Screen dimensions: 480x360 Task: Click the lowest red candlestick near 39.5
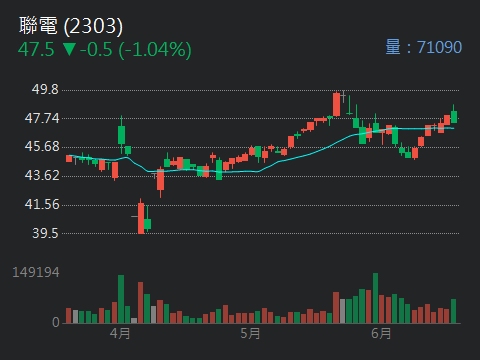141,216
